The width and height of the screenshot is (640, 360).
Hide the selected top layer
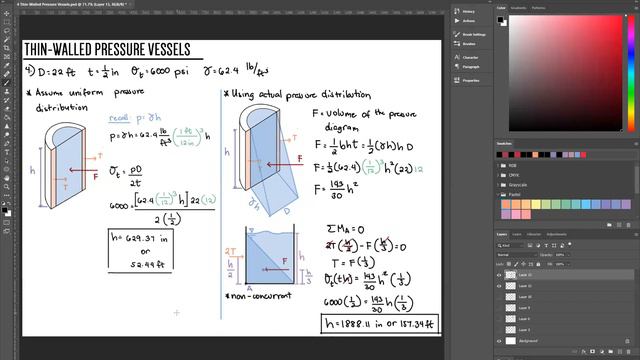(x=499, y=275)
